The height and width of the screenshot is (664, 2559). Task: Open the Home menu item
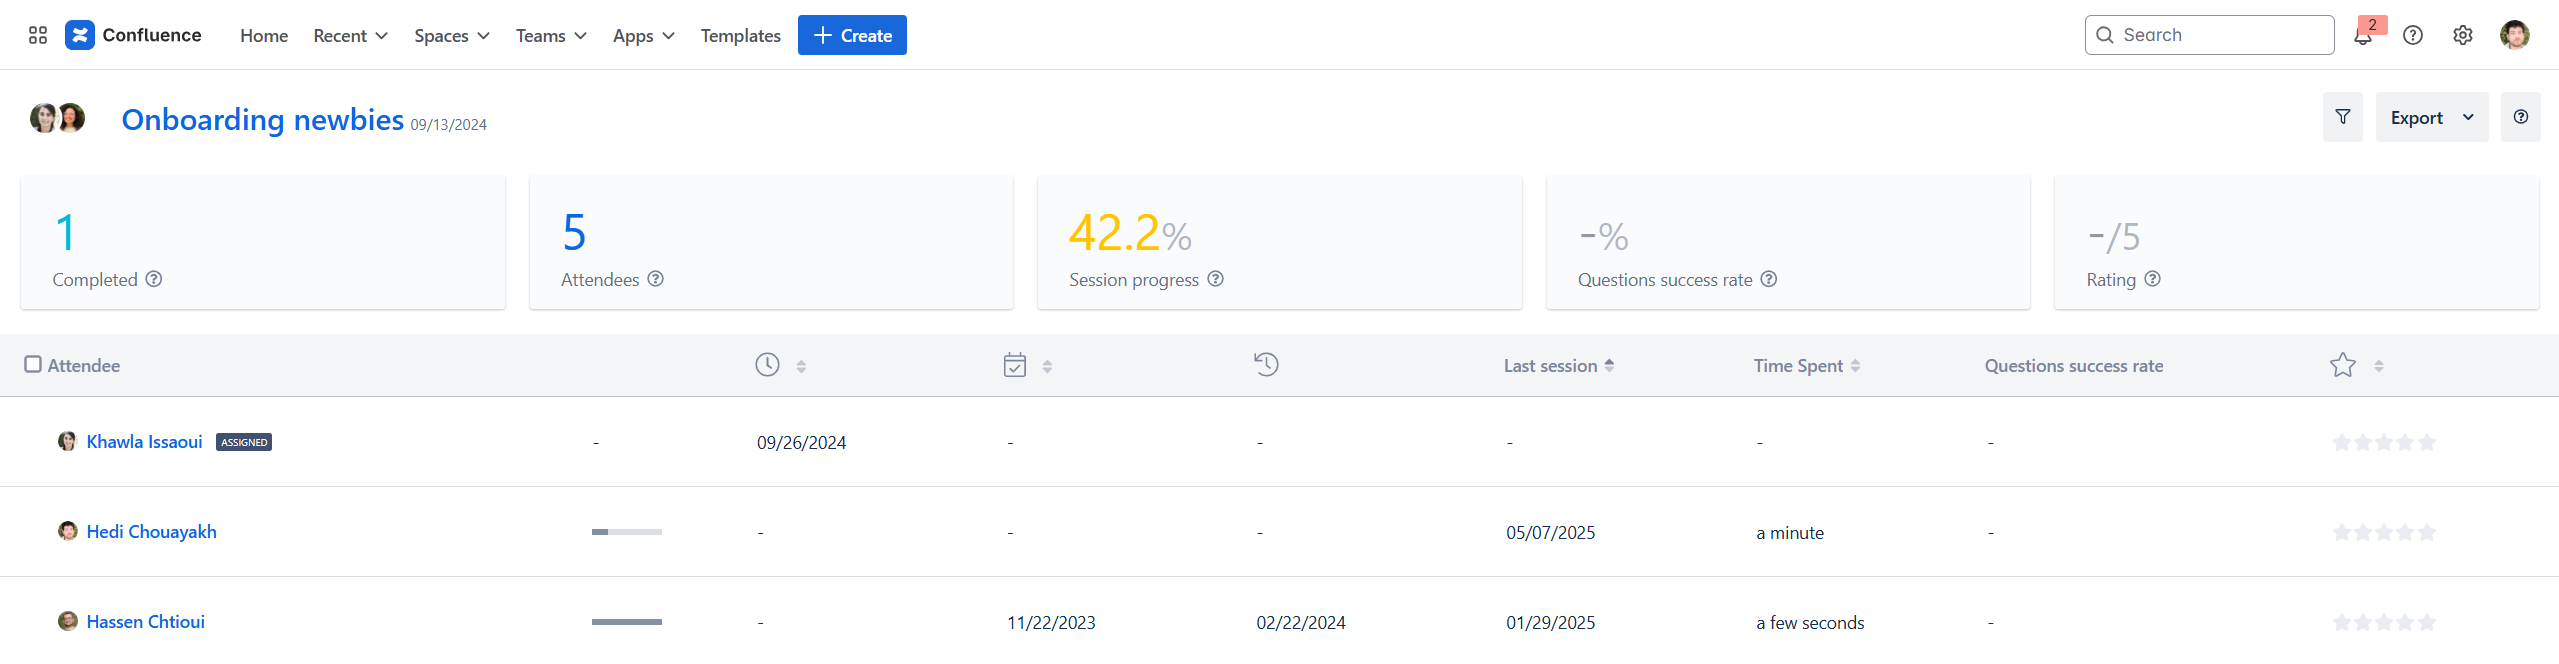pos(264,36)
